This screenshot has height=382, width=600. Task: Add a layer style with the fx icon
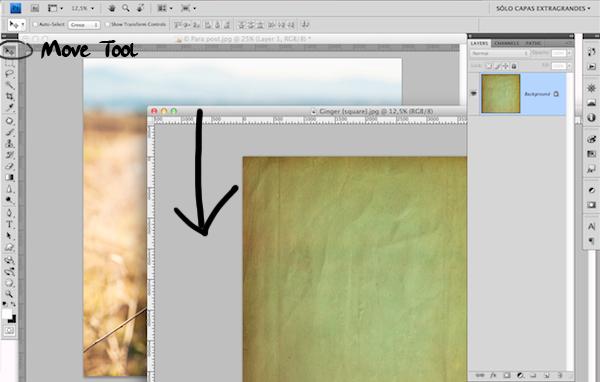(494, 375)
